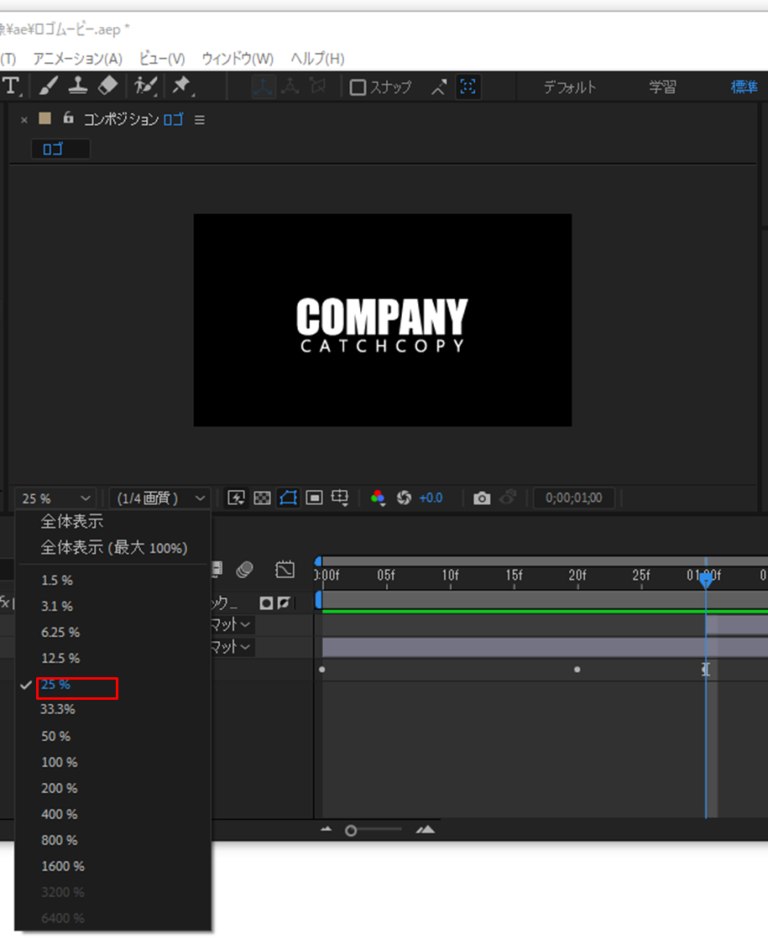Open the アニメーション(A) menu
768x944 pixels.
point(77,59)
